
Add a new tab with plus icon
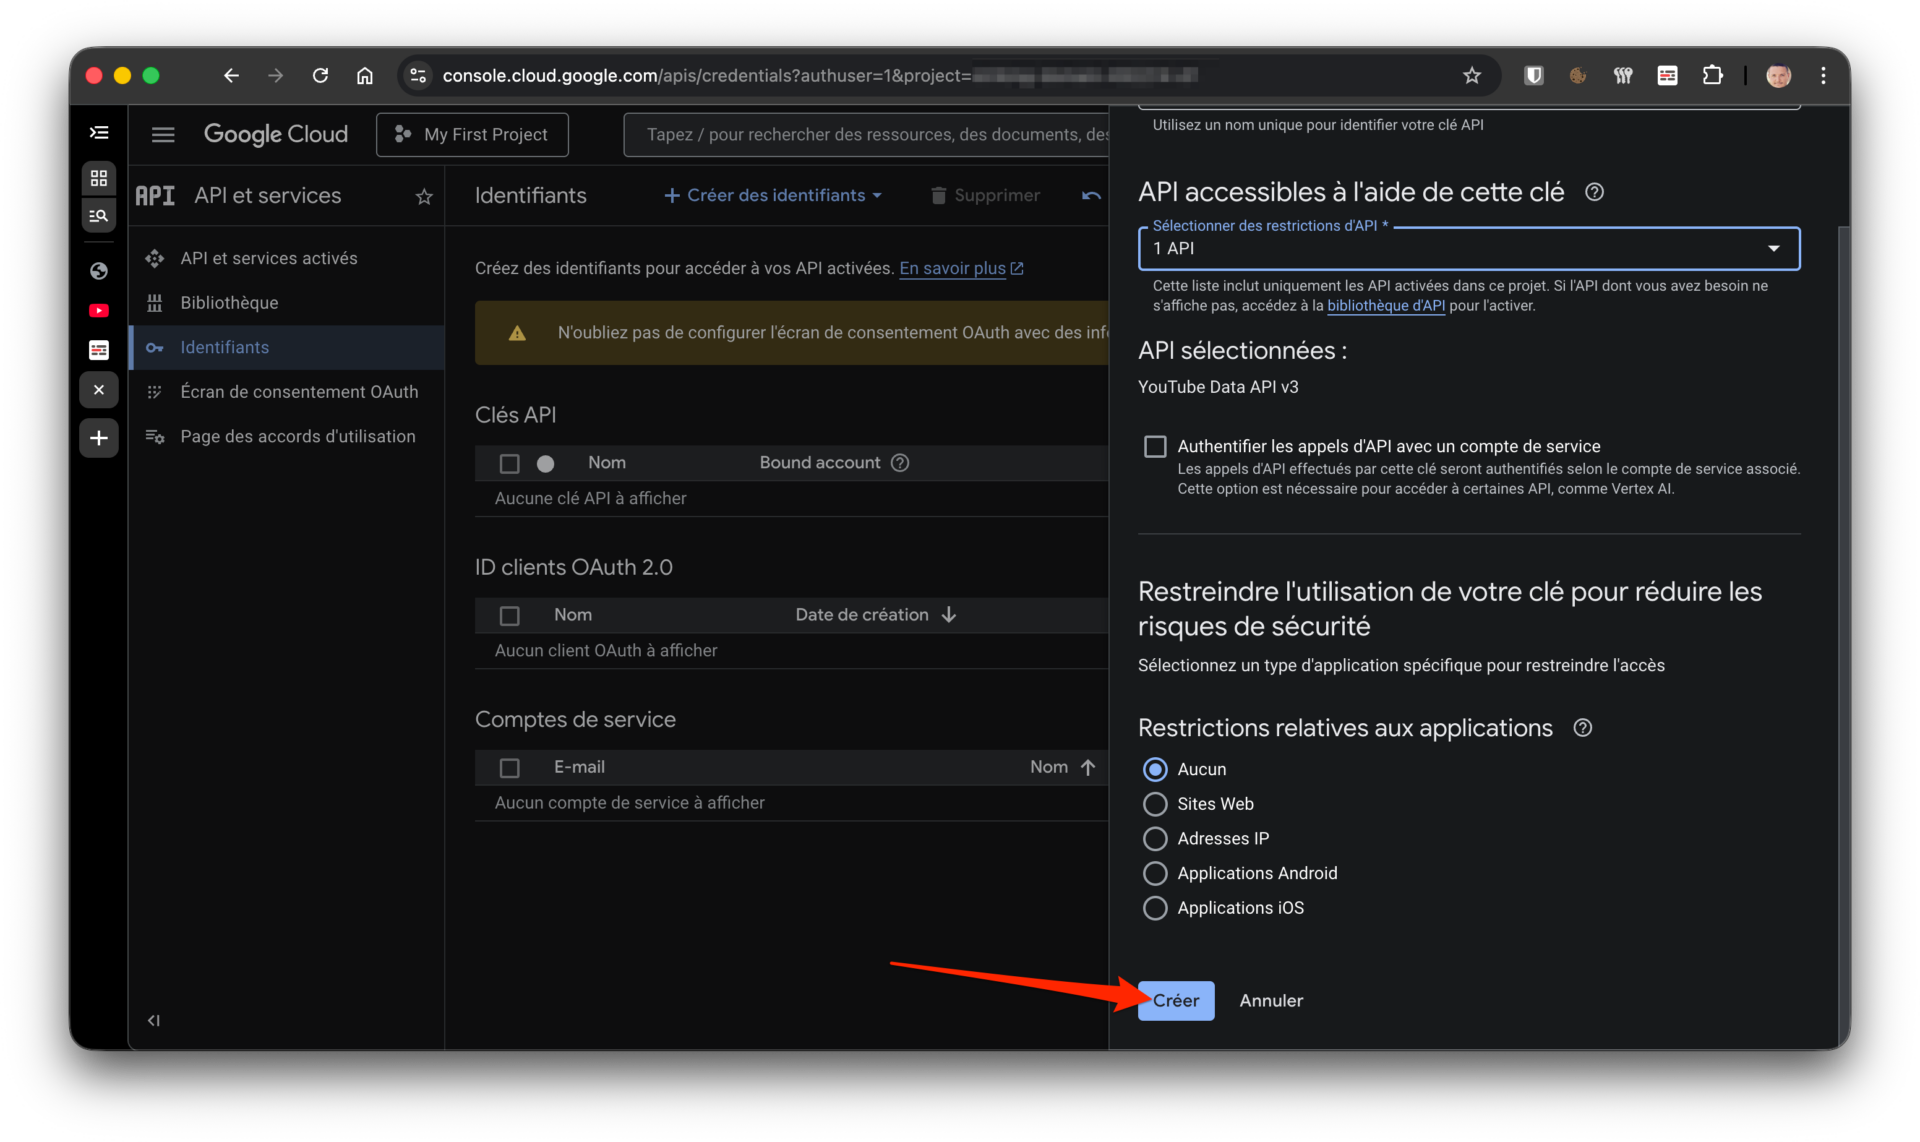coord(99,438)
